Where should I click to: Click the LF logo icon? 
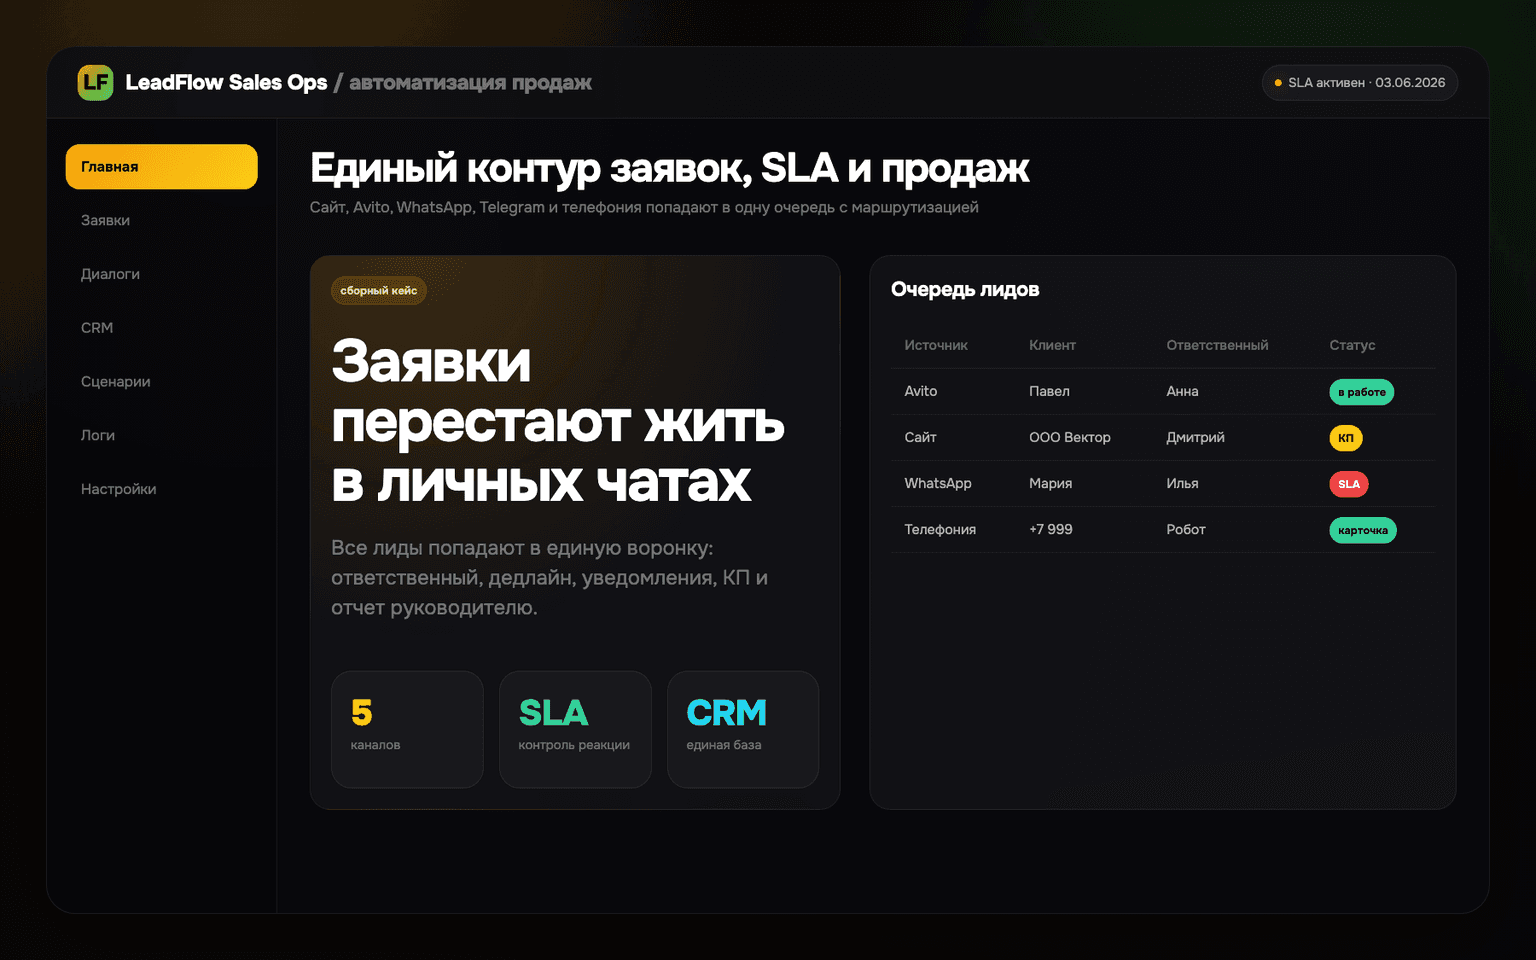click(96, 82)
